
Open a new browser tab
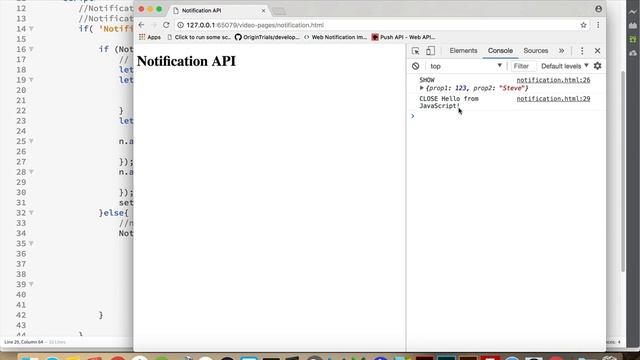click(279, 11)
